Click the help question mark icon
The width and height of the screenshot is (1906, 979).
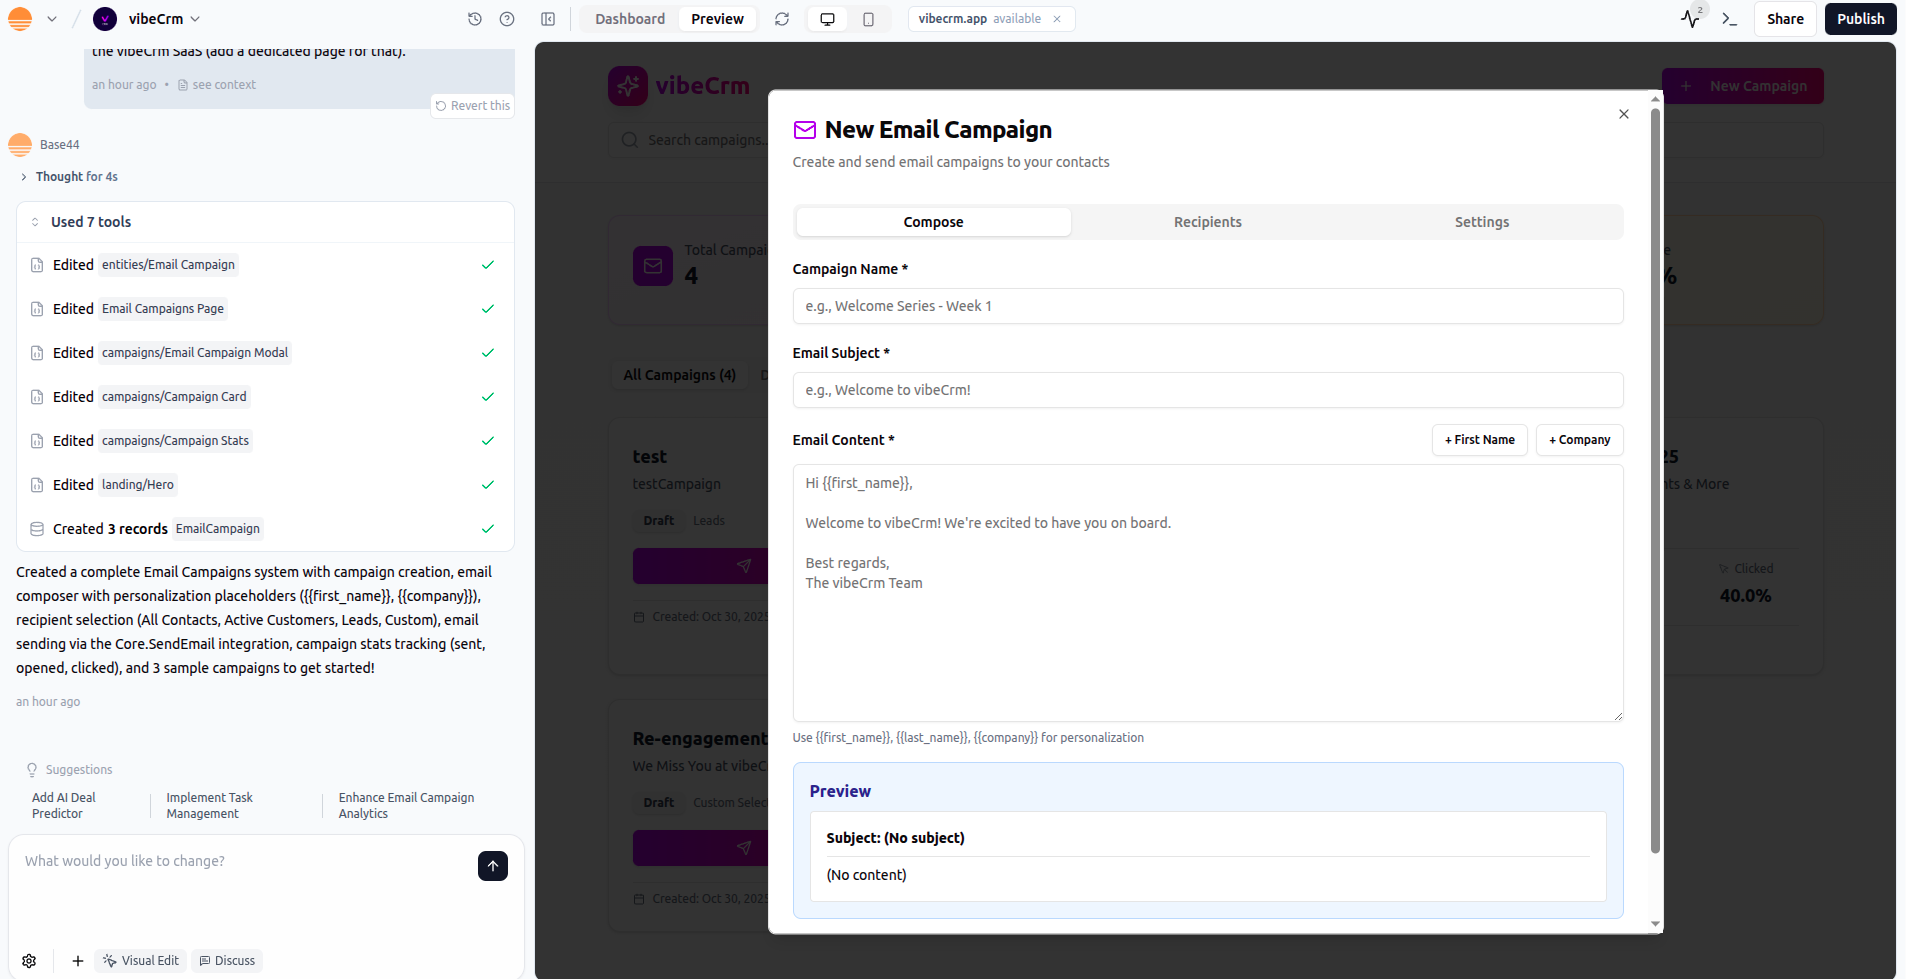[507, 19]
